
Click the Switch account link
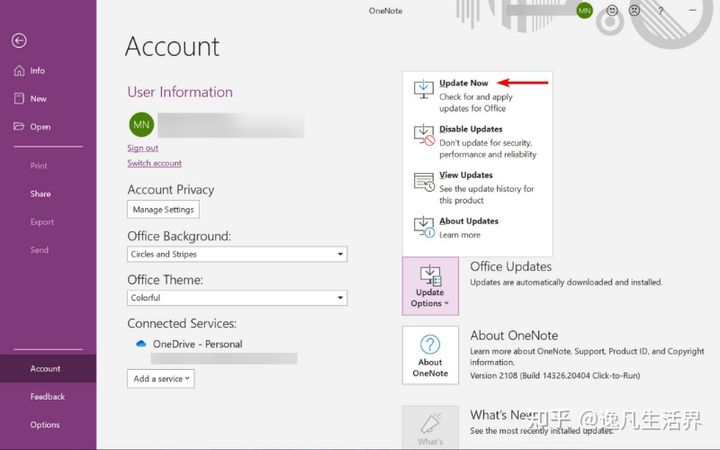click(x=154, y=163)
